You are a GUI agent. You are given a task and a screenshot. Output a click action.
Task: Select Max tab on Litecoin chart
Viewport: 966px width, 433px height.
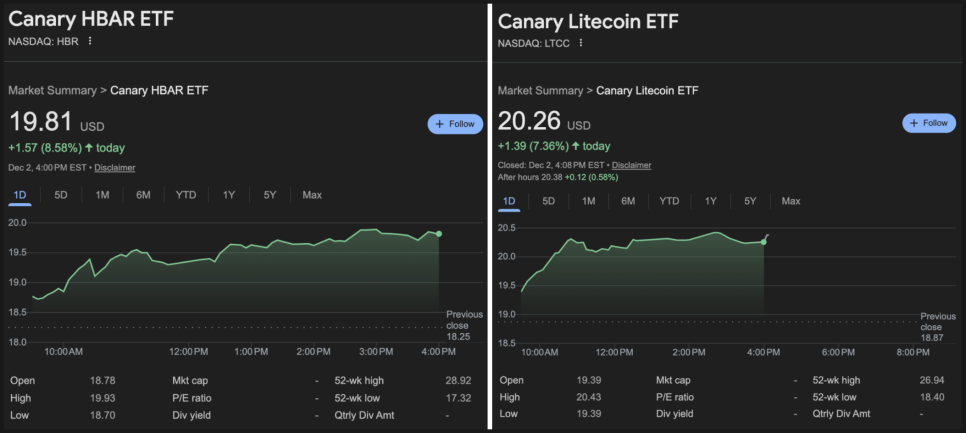click(x=791, y=201)
